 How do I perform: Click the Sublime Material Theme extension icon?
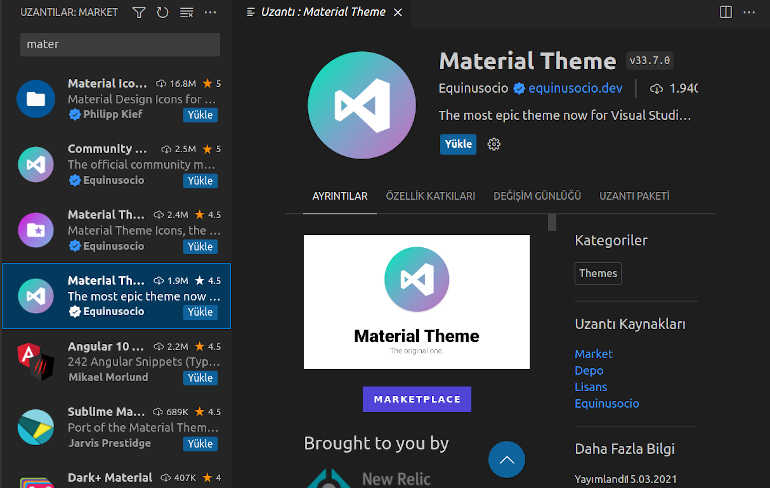coord(36,427)
